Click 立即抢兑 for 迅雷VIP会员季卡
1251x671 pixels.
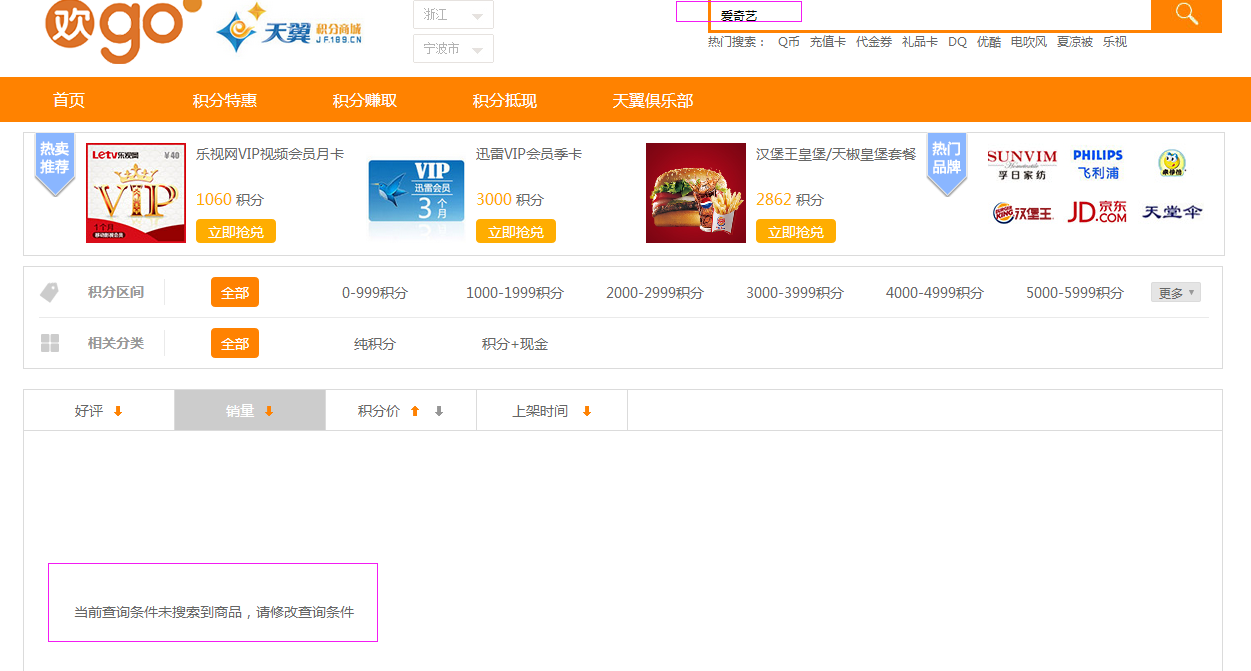pyautogui.click(x=516, y=231)
